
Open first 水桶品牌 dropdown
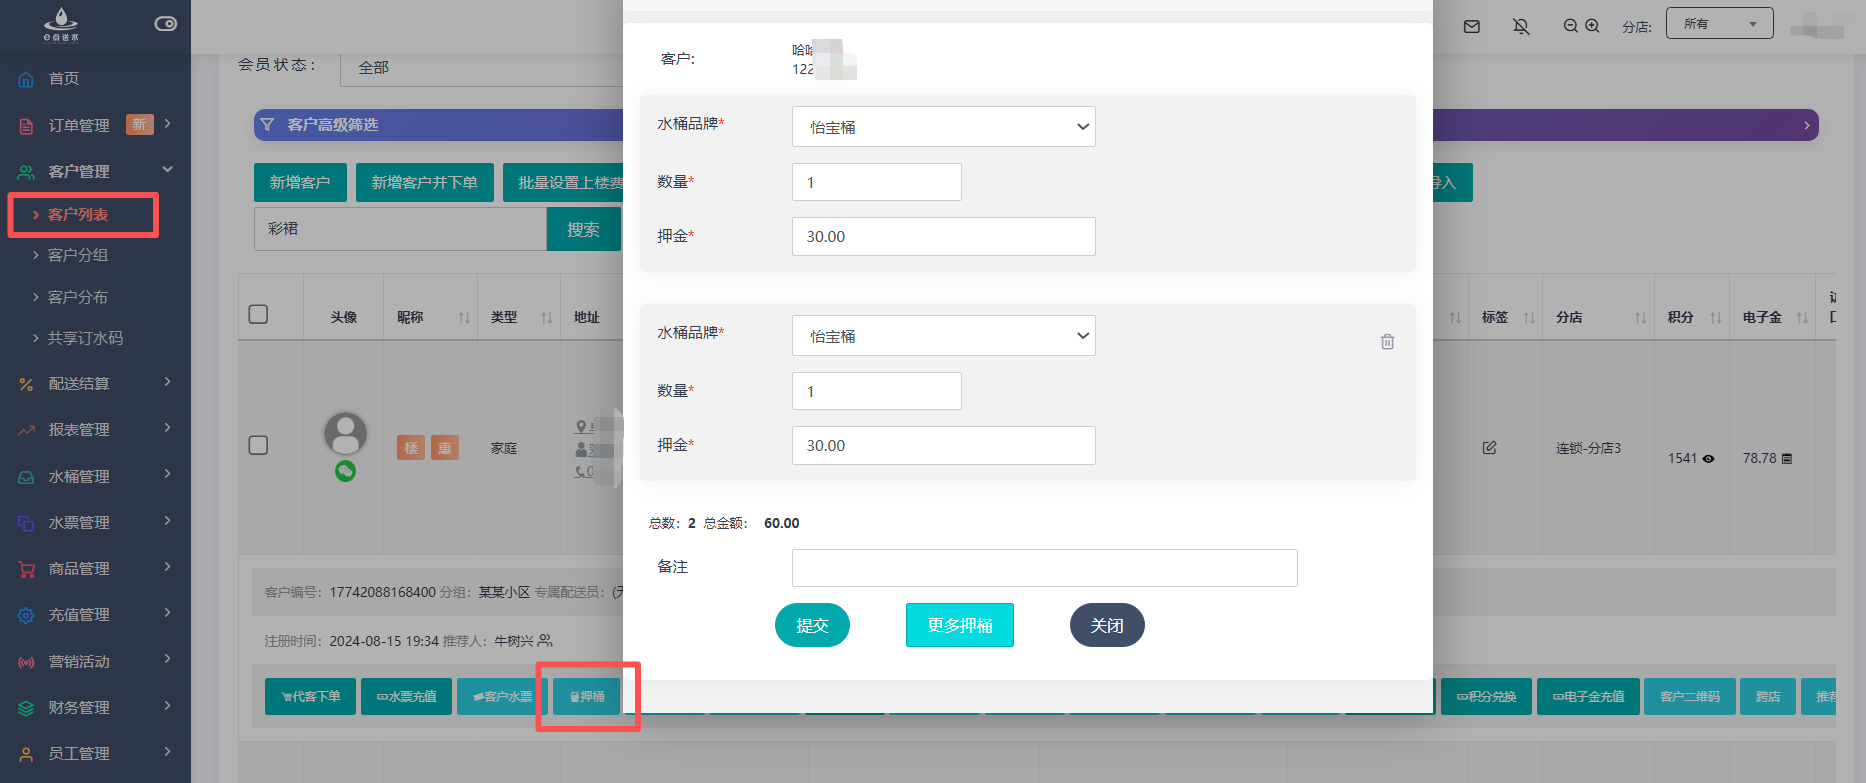(x=943, y=127)
